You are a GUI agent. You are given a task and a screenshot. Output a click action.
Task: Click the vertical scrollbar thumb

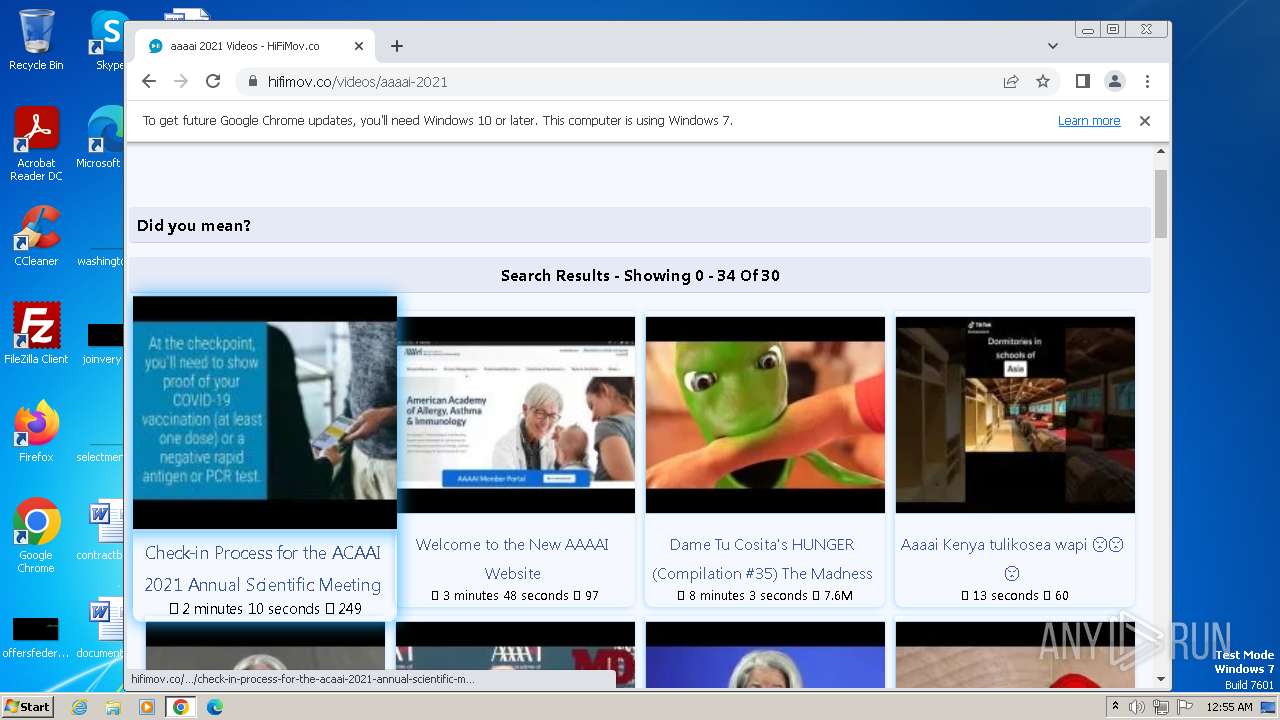coord(1161,204)
